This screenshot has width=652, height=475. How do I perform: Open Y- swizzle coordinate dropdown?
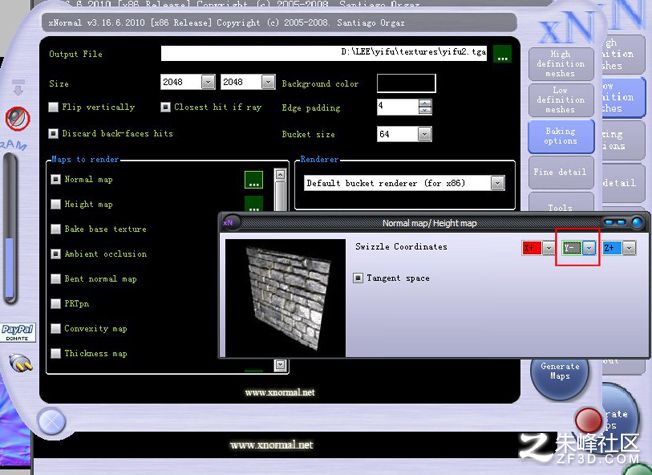[x=589, y=248]
